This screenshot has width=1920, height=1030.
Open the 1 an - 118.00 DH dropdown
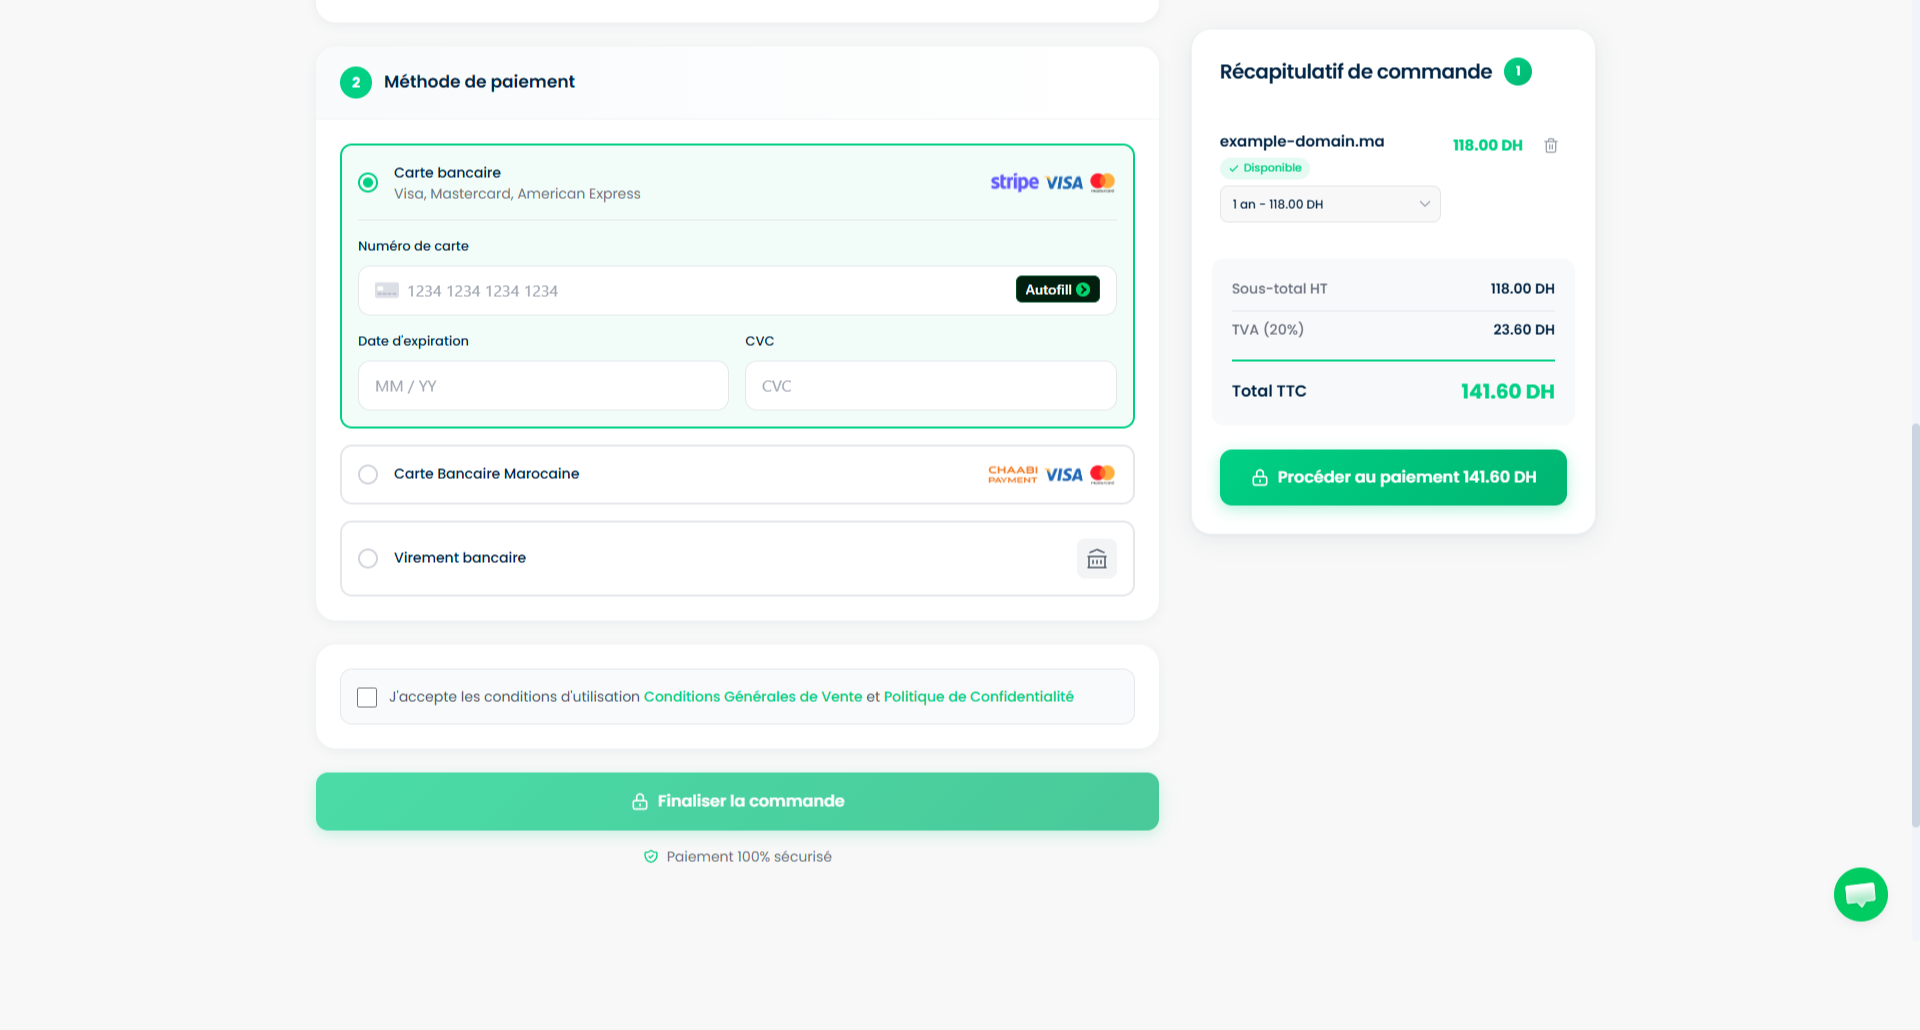pyautogui.click(x=1330, y=204)
